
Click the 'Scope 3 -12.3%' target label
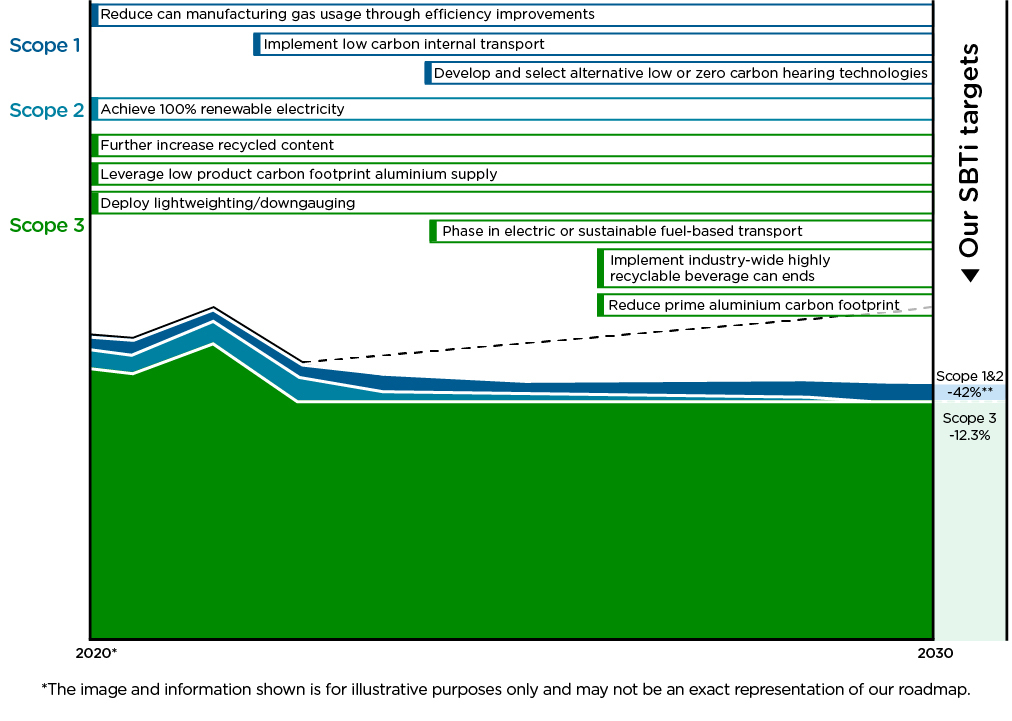(x=970, y=427)
